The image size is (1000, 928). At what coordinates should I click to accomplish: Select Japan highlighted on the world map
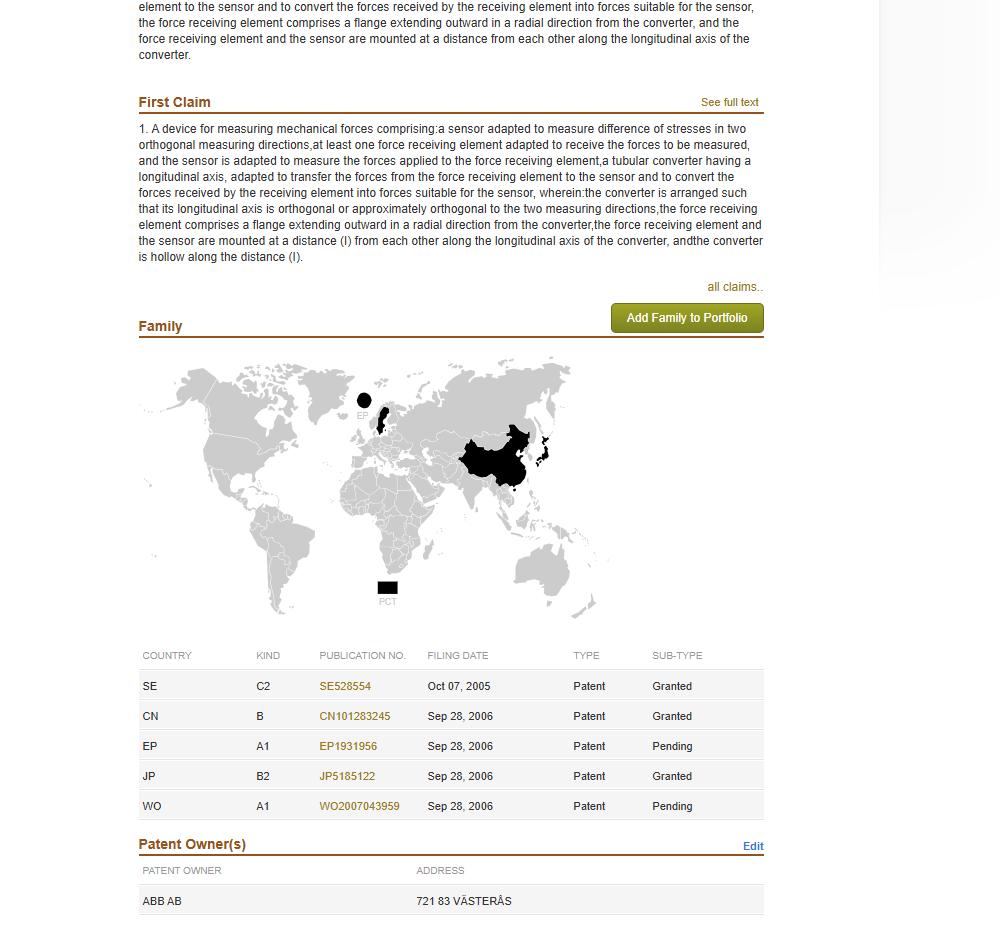(x=543, y=452)
